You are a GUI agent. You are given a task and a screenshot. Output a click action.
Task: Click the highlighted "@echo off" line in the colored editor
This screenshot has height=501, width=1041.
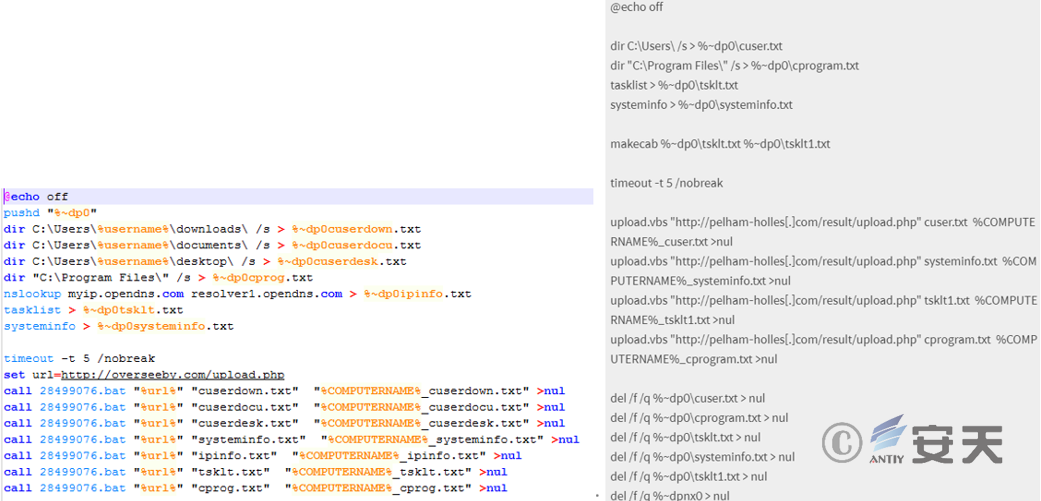[x=298, y=196]
